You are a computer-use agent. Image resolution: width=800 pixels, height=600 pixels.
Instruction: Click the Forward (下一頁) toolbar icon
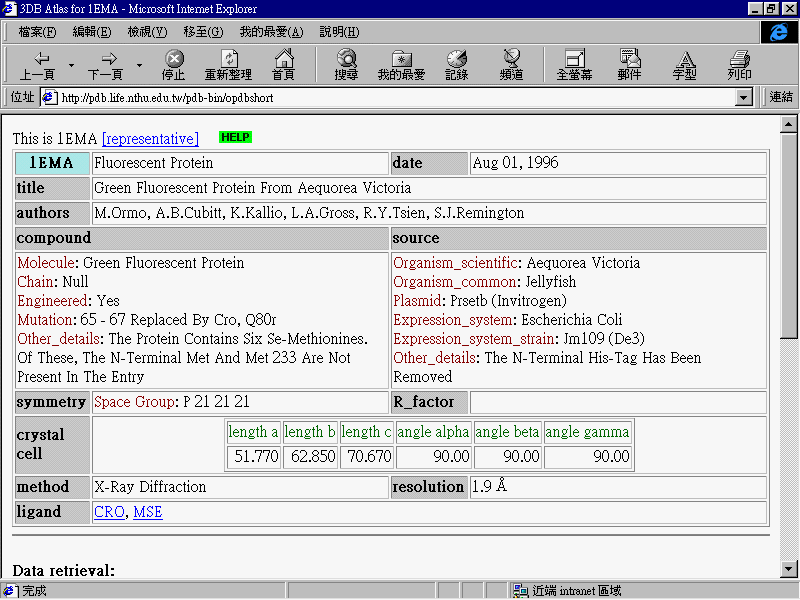[106, 65]
